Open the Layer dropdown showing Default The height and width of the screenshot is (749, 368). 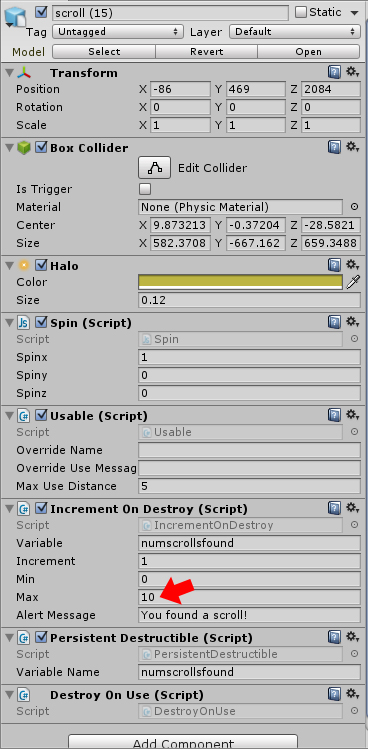click(295, 32)
